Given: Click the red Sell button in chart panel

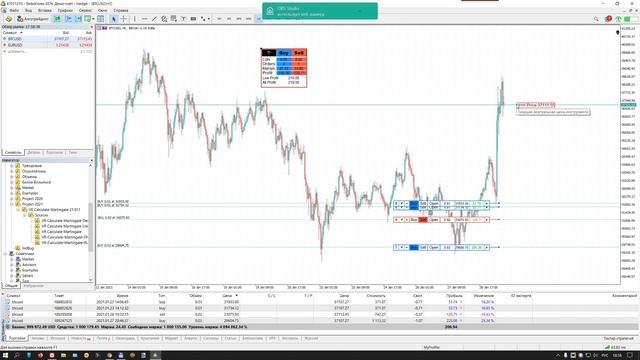Looking at the screenshot, I should click(299, 53).
